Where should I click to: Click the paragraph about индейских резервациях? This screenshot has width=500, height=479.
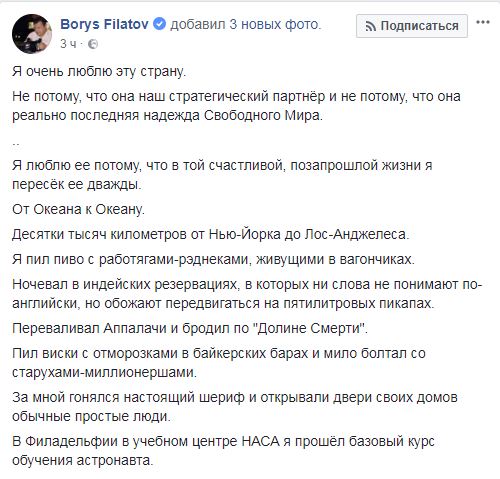[x=247, y=294]
